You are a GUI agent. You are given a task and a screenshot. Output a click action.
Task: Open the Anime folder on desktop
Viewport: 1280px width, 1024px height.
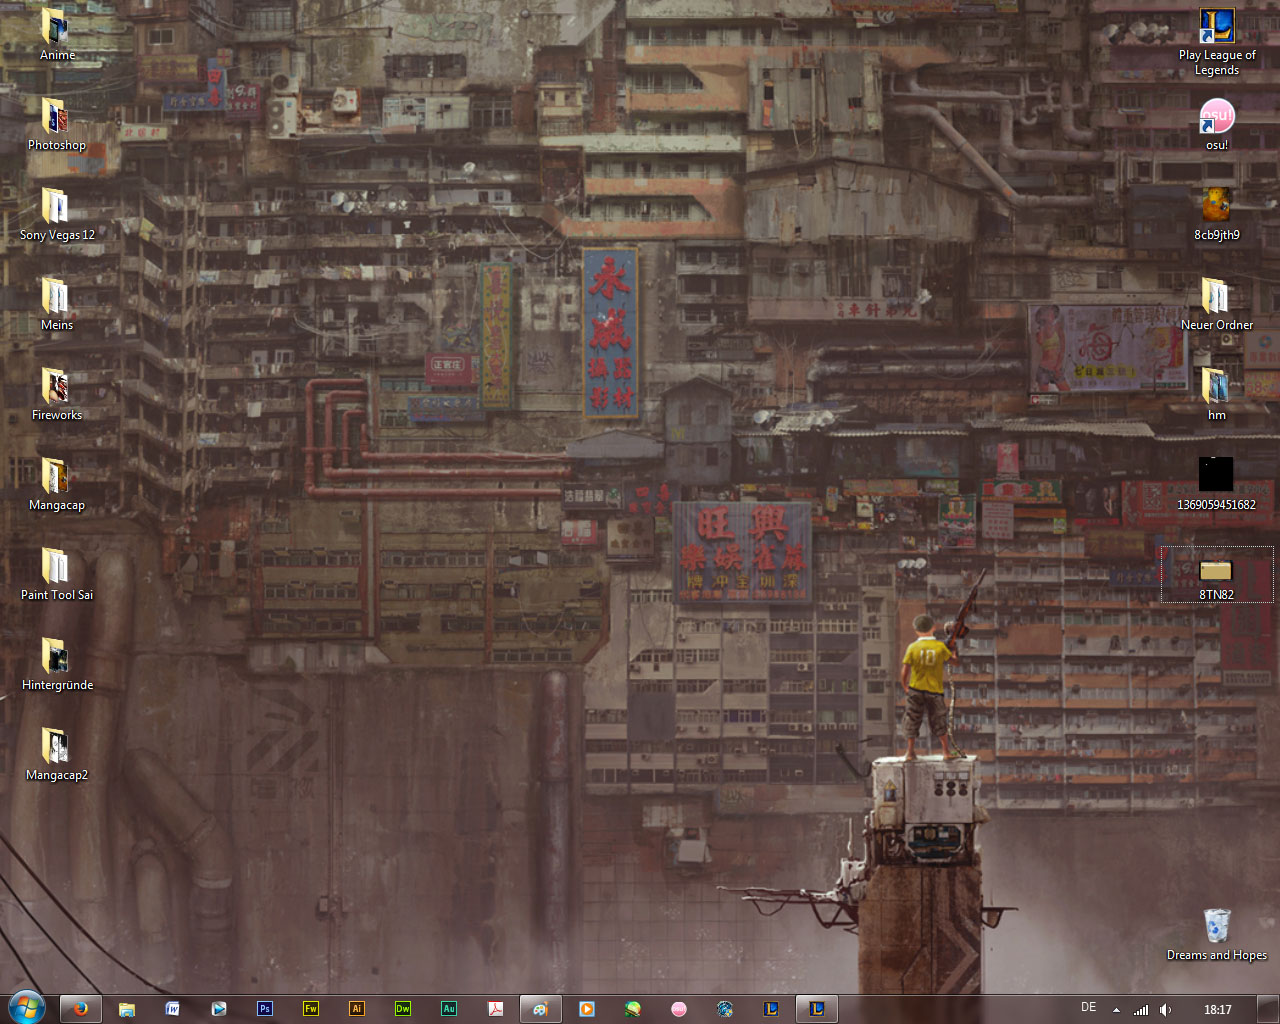pyautogui.click(x=56, y=35)
